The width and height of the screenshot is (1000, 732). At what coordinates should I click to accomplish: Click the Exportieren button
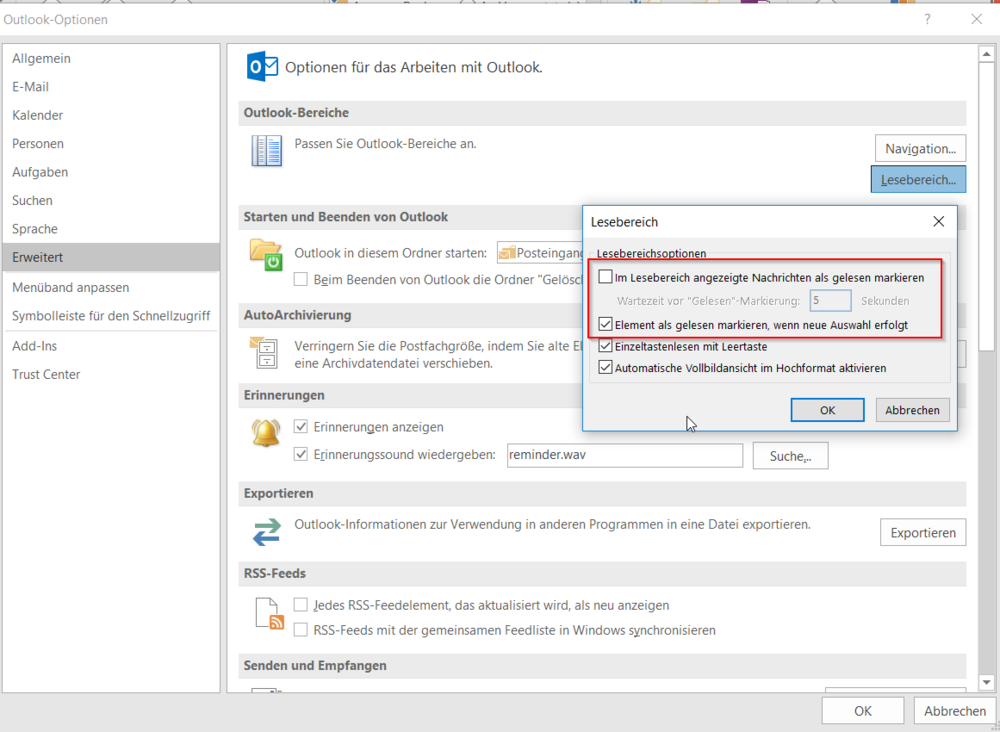(923, 532)
